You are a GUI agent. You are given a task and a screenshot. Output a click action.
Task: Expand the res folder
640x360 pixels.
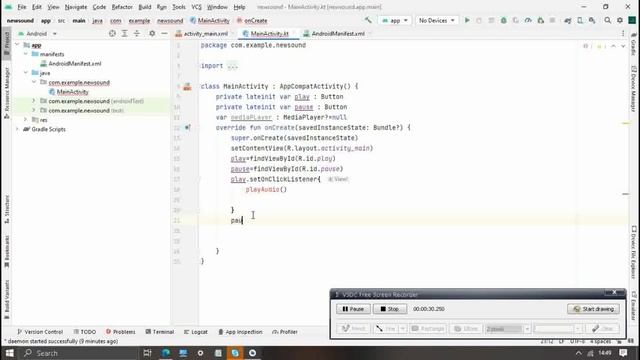pos(26,120)
